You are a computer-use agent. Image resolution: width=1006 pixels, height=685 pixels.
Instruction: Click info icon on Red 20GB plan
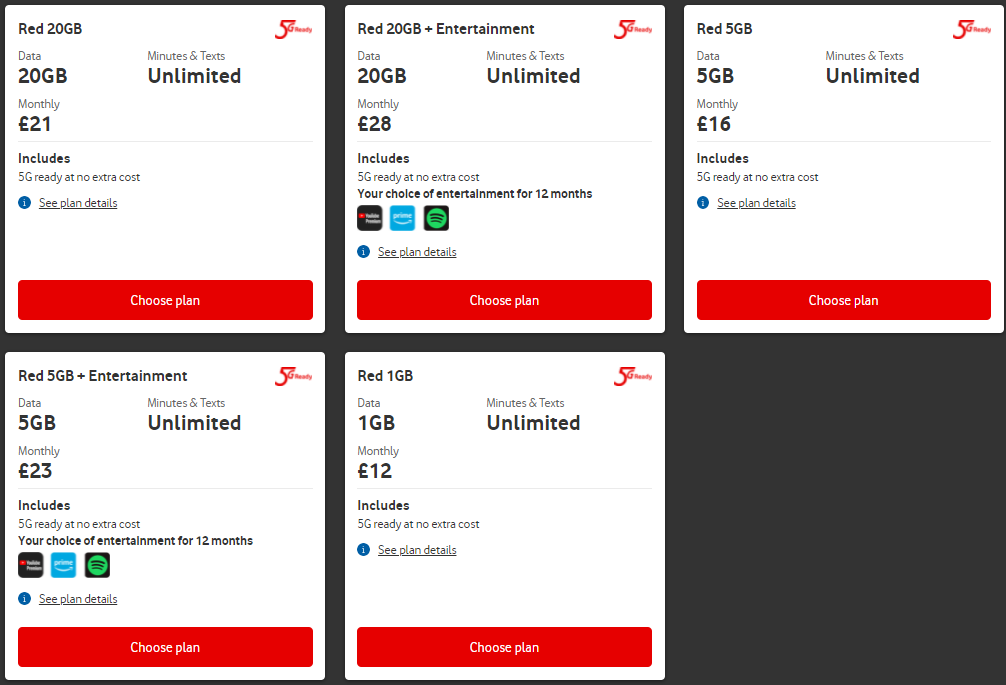25,203
